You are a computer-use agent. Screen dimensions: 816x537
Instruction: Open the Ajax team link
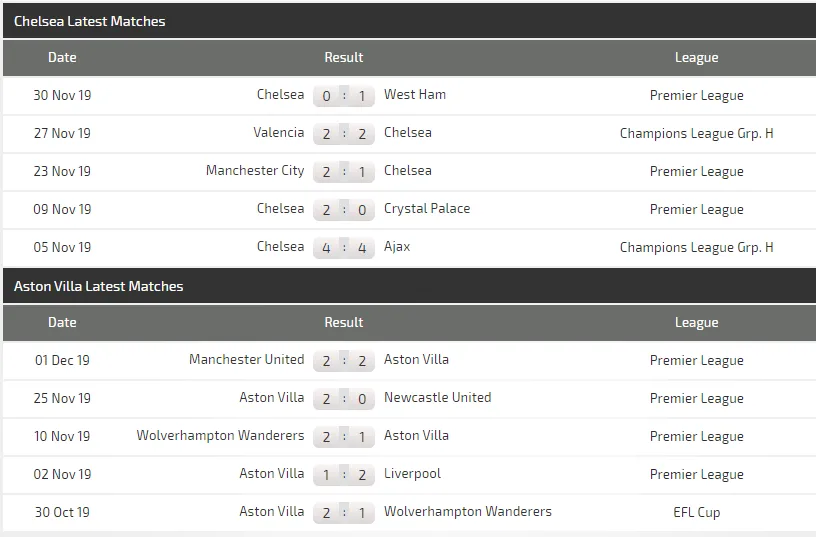(397, 247)
